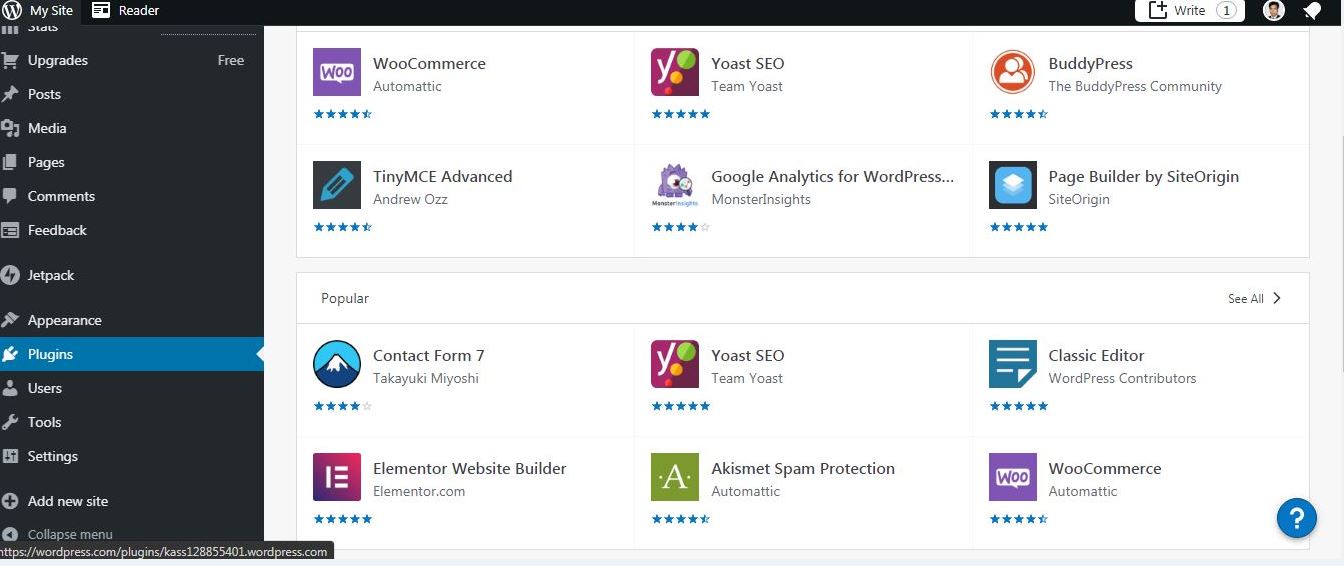The height and width of the screenshot is (566, 1344).
Task: Expand Popular plugins with See All
Action: point(1254,298)
